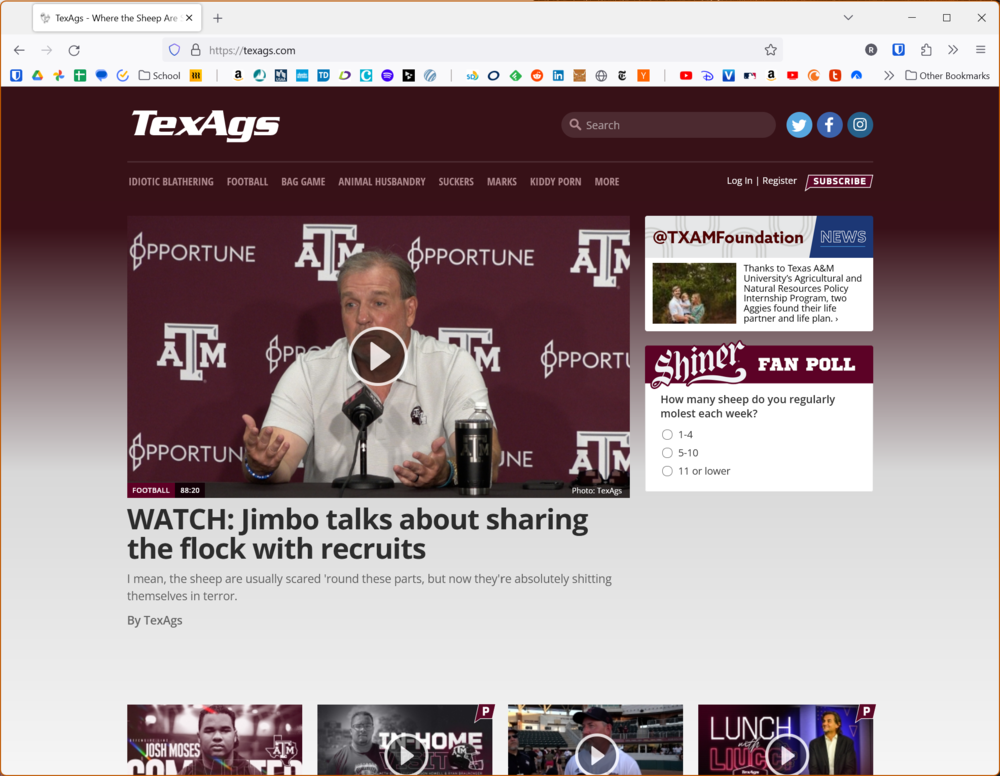Click the Log In link

point(739,181)
